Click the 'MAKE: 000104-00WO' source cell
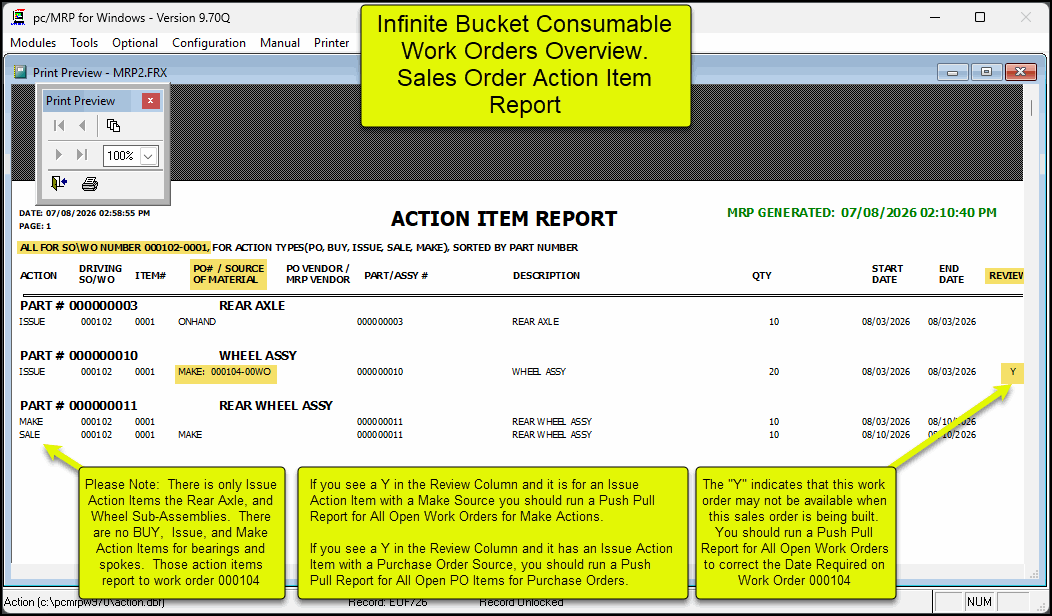Screen dimensions: 1052x616 225,372
